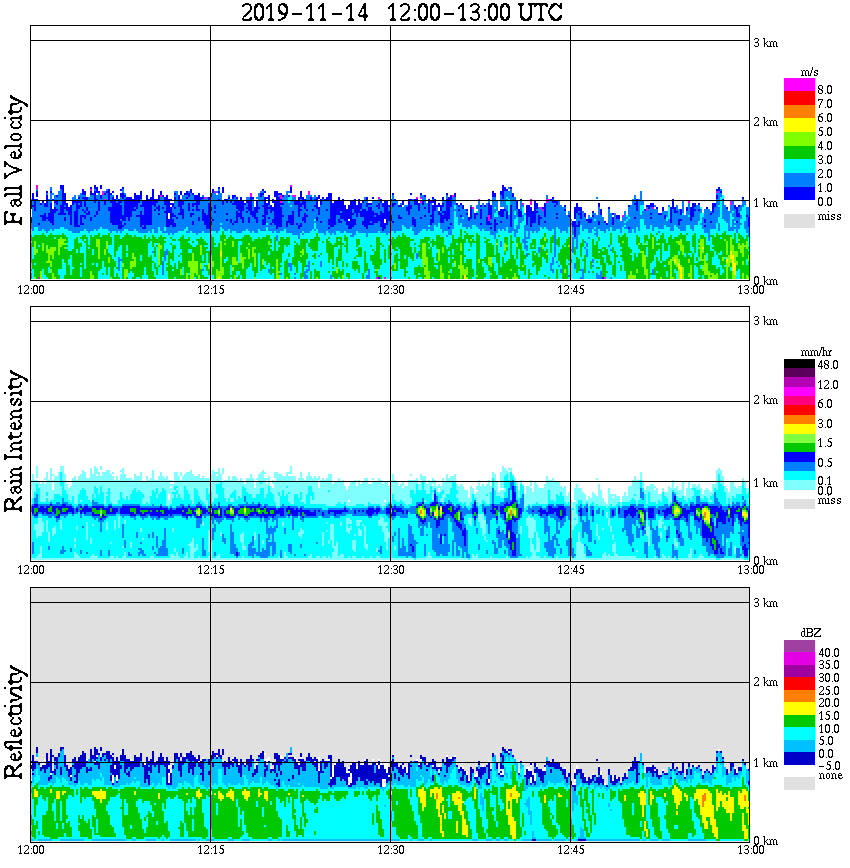Click the mm/hr unit label of the rain legend
Image resolution: width=850 pixels, height=868 pixels.
pyautogui.click(x=816, y=352)
